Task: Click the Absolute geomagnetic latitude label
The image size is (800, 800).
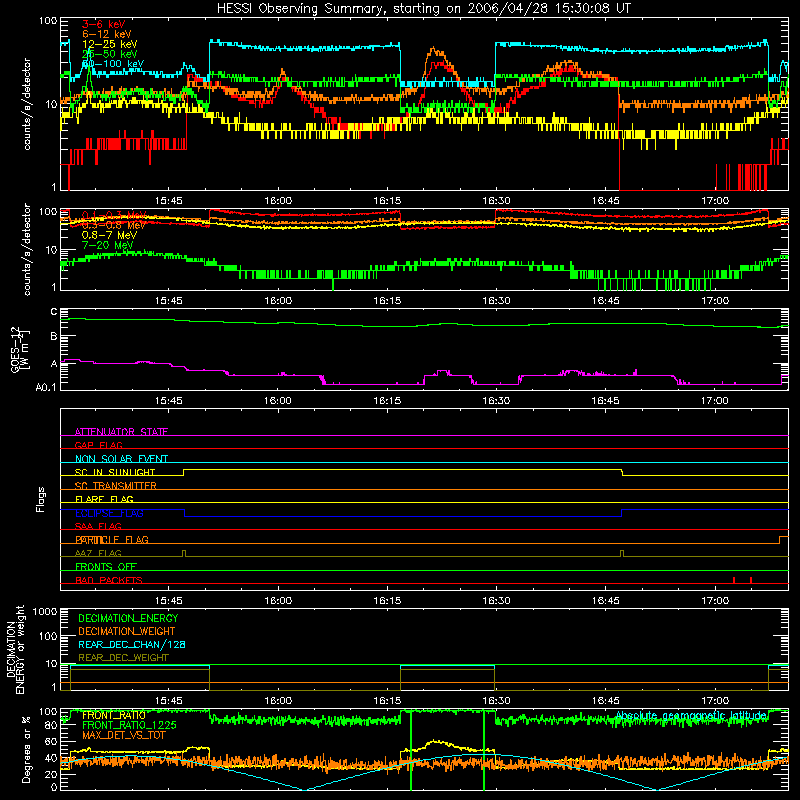Action: click(691, 715)
